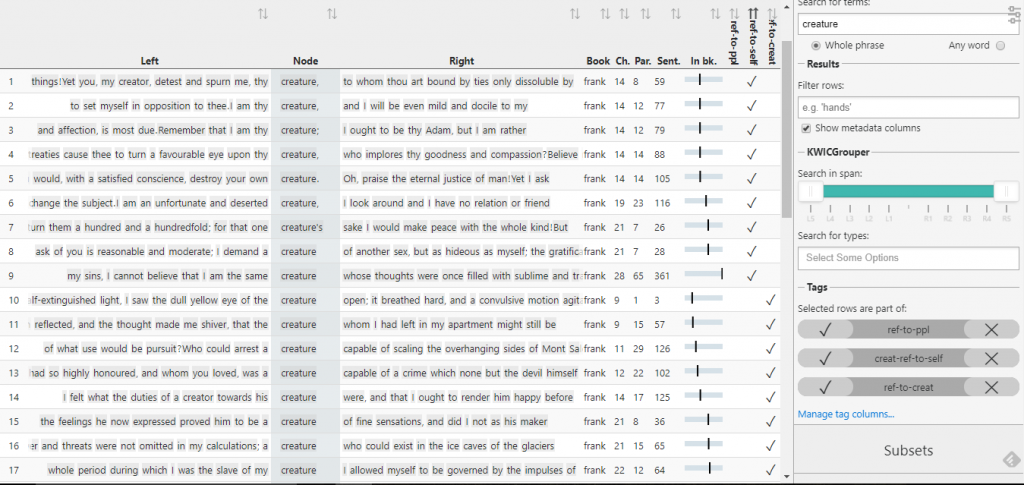Sort concordance by Left context column

(x=263, y=14)
